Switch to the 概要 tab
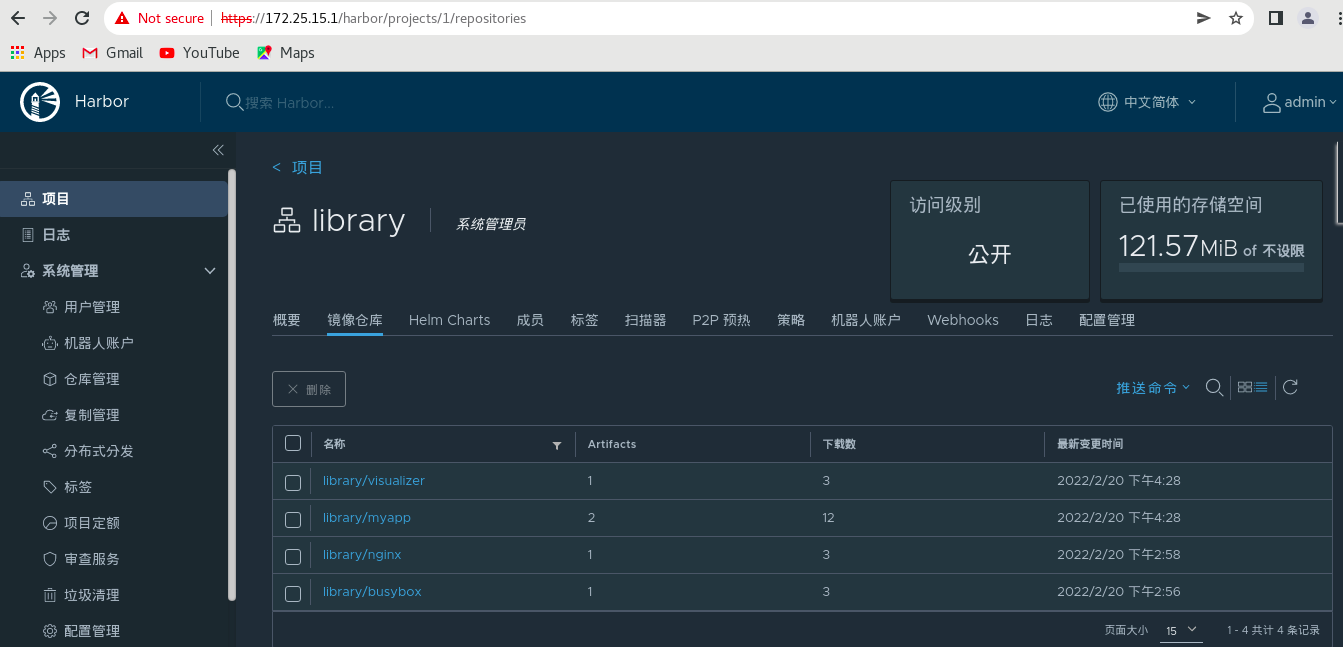Viewport: 1343px width, 647px height. coord(287,320)
